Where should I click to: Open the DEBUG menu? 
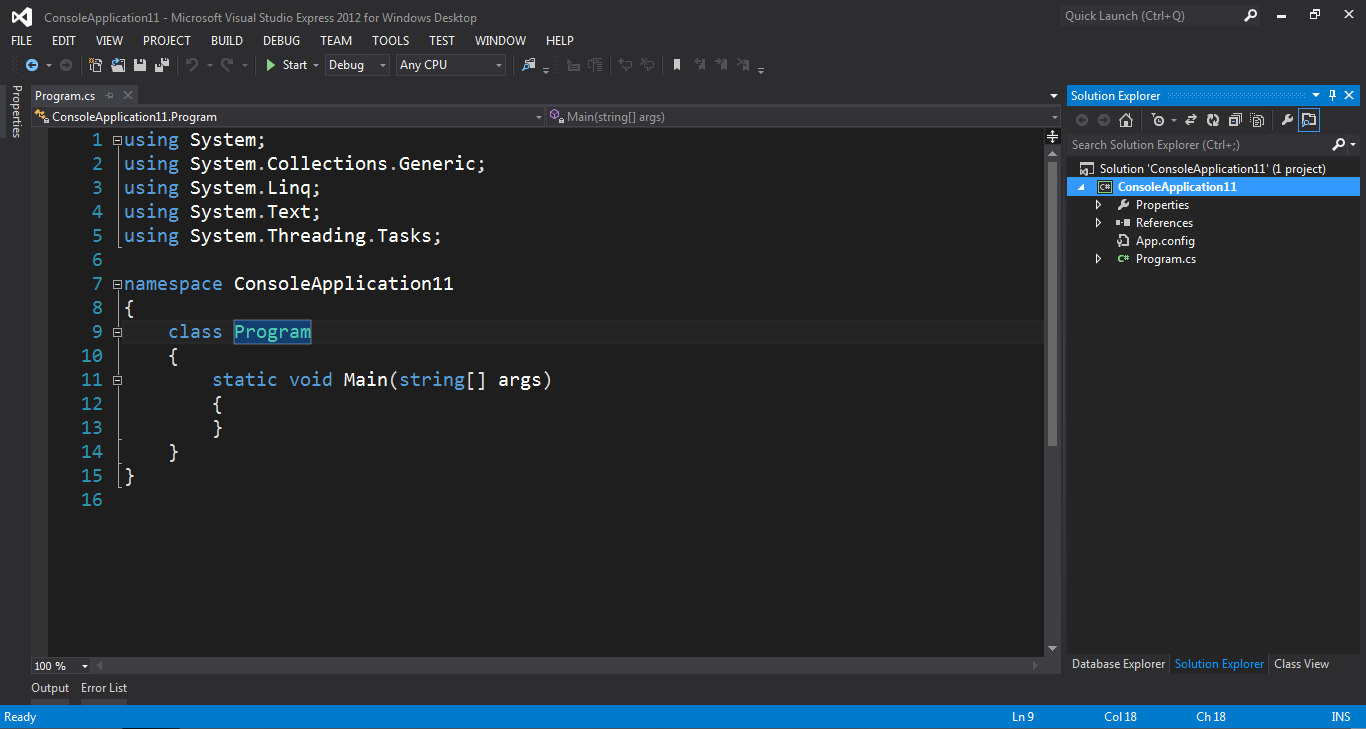tap(282, 41)
